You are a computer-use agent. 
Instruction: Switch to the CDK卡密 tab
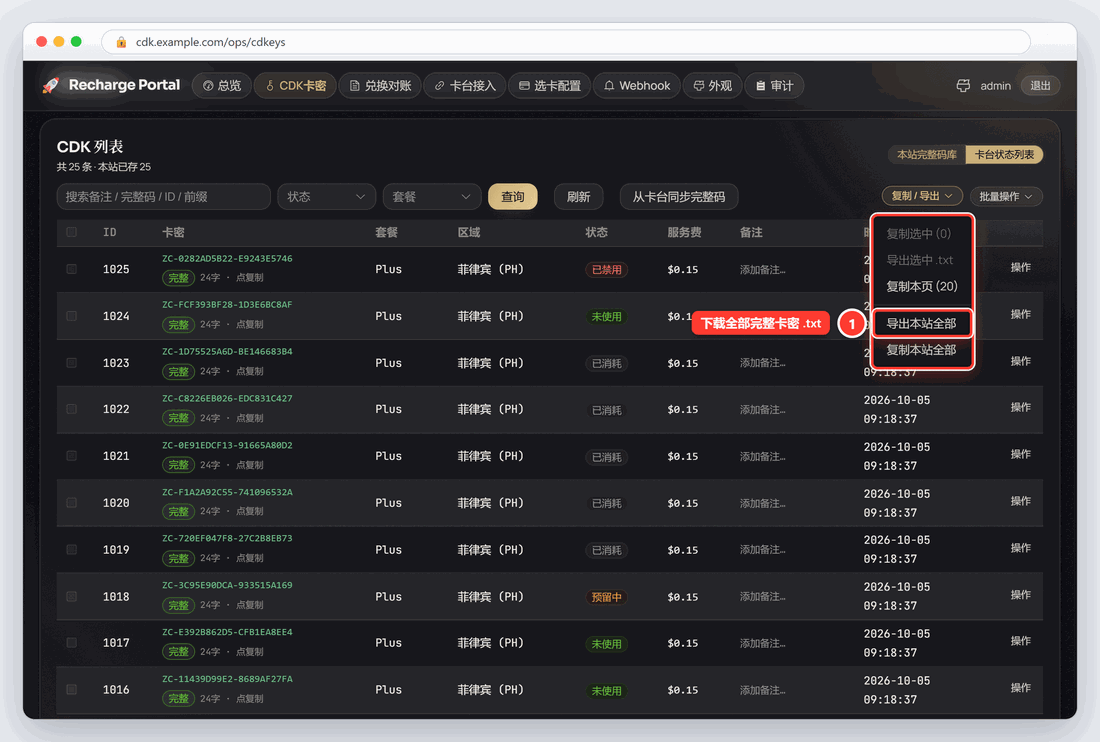(295, 86)
